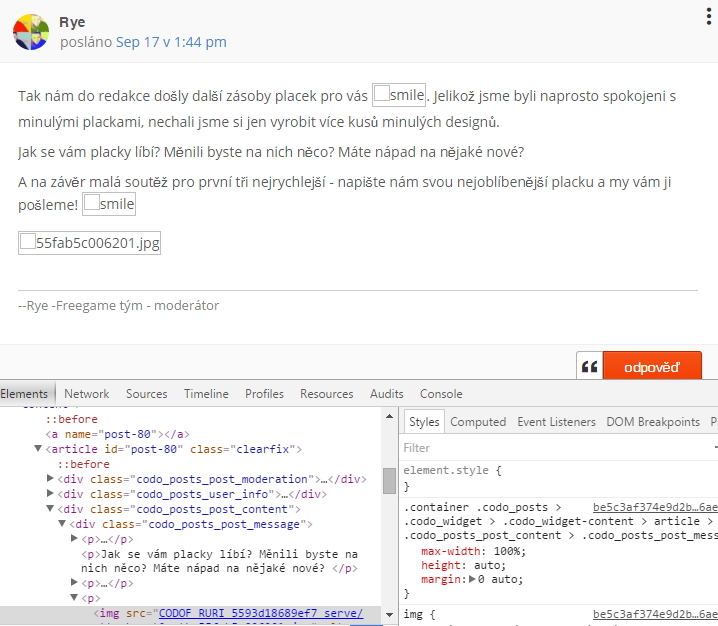Click the max-width: 100% style property
Image resolution: width=718 pixels, height=626 pixels.
(x=473, y=551)
